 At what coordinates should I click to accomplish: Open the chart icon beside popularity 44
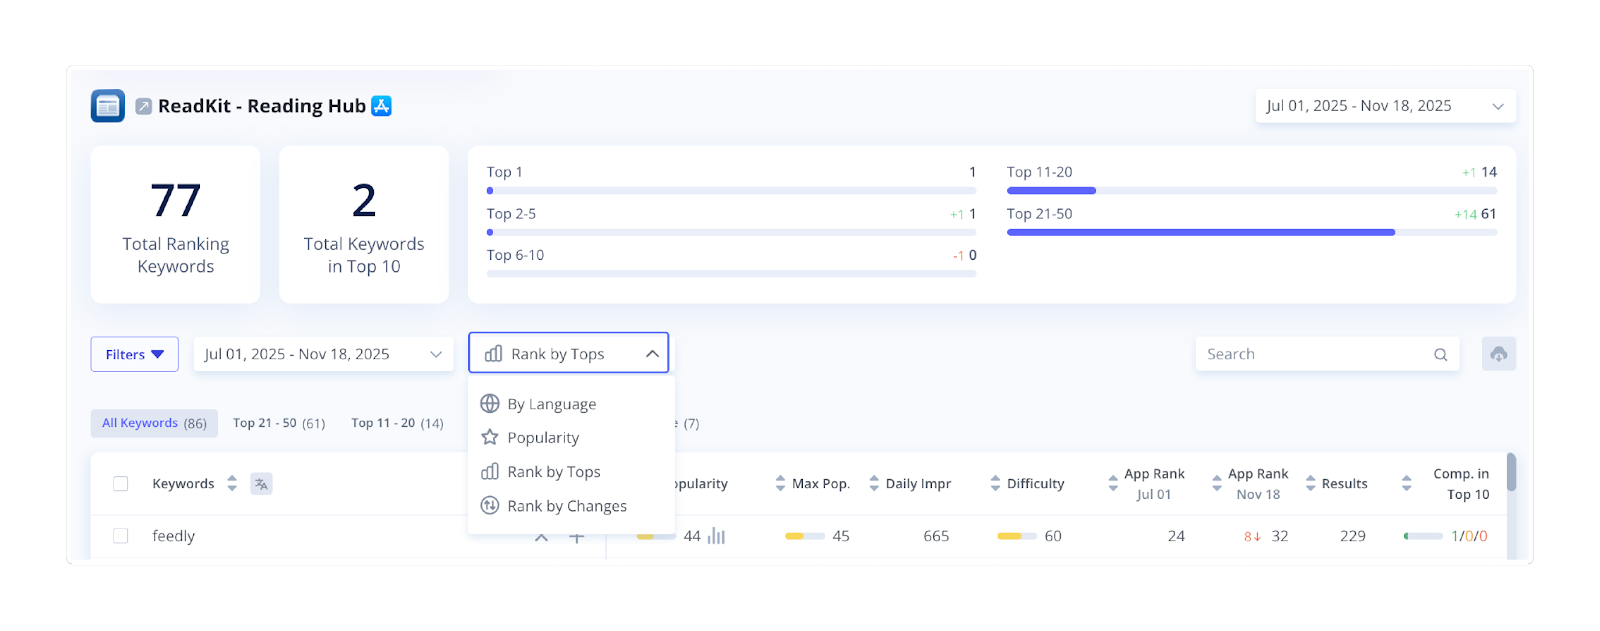click(x=716, y=536)
